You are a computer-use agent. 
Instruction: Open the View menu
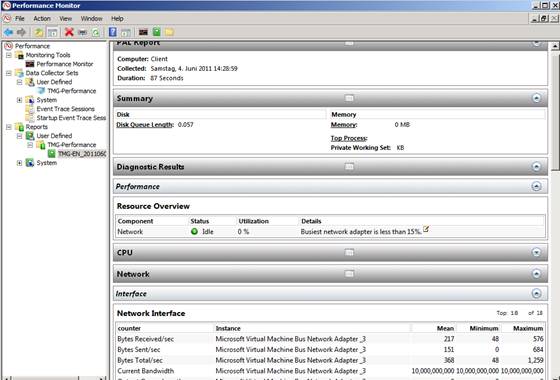65,19
